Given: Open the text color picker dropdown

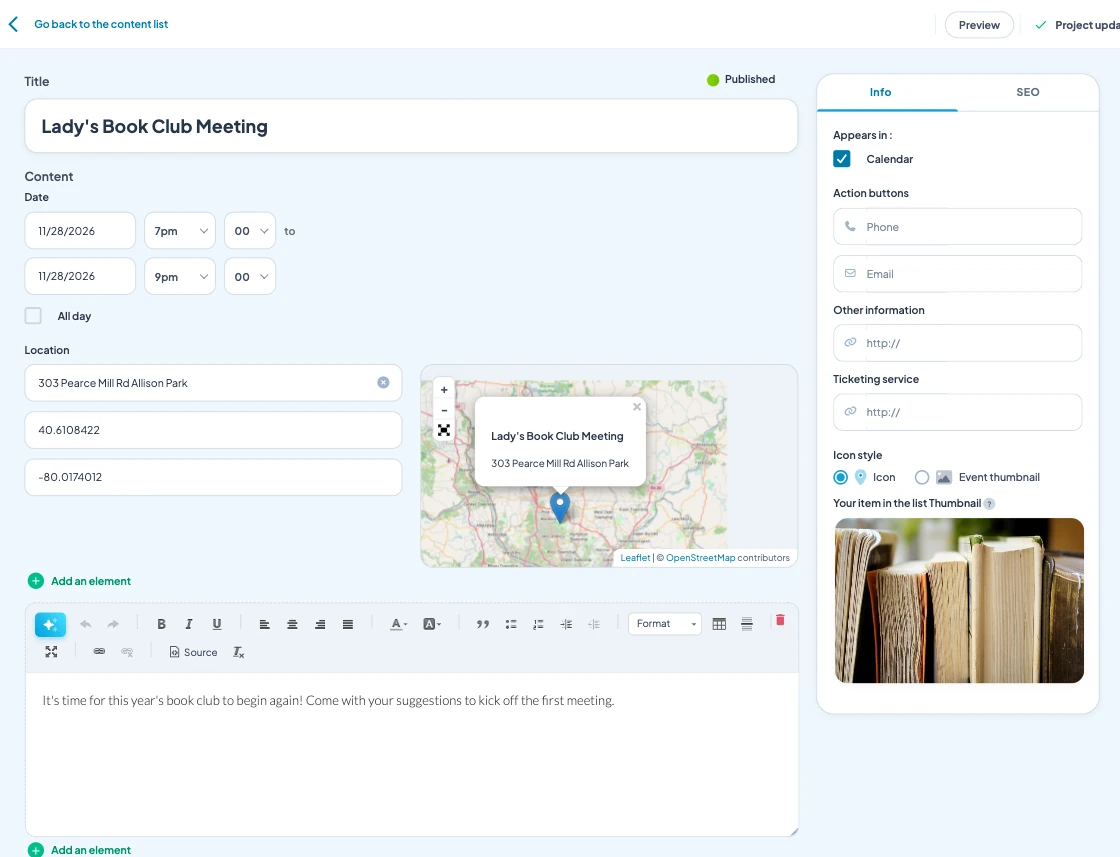Looking at the screenshot, I should (399, 624).
